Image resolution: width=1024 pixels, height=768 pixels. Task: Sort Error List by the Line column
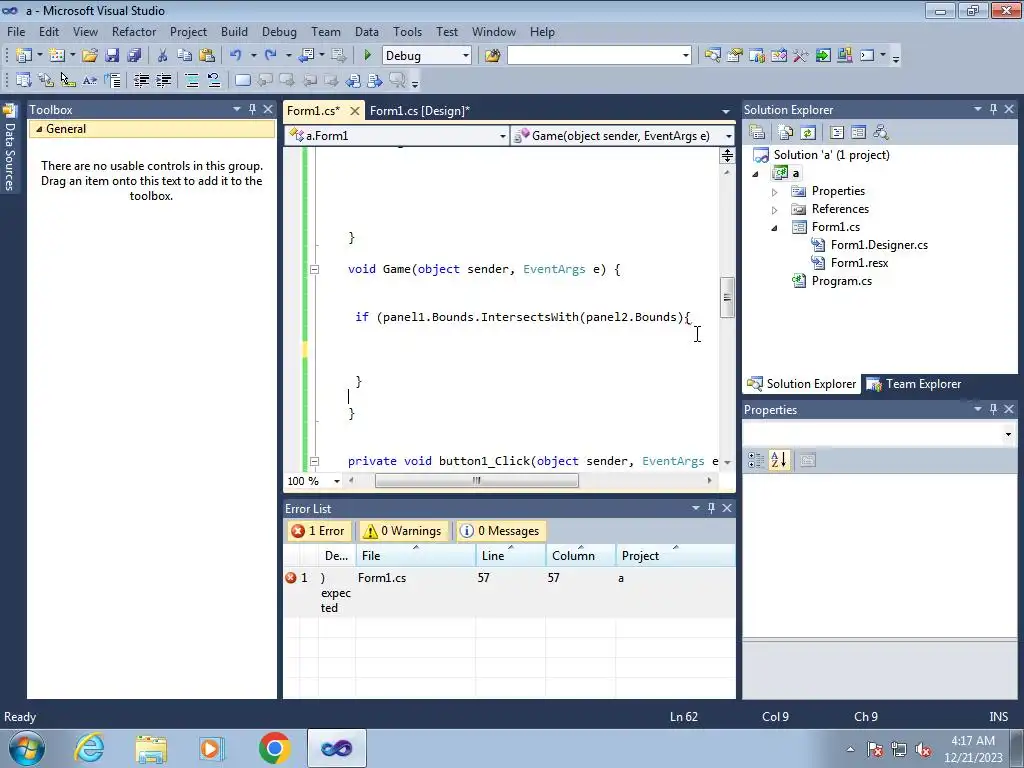pos(511,555)
